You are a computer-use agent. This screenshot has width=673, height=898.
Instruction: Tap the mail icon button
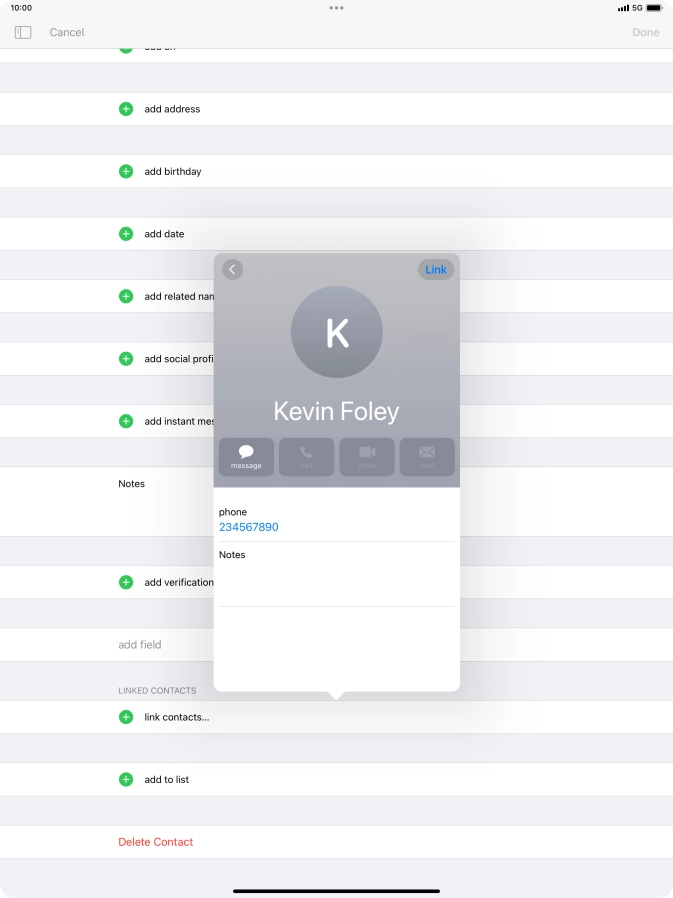tap(427, 457)
